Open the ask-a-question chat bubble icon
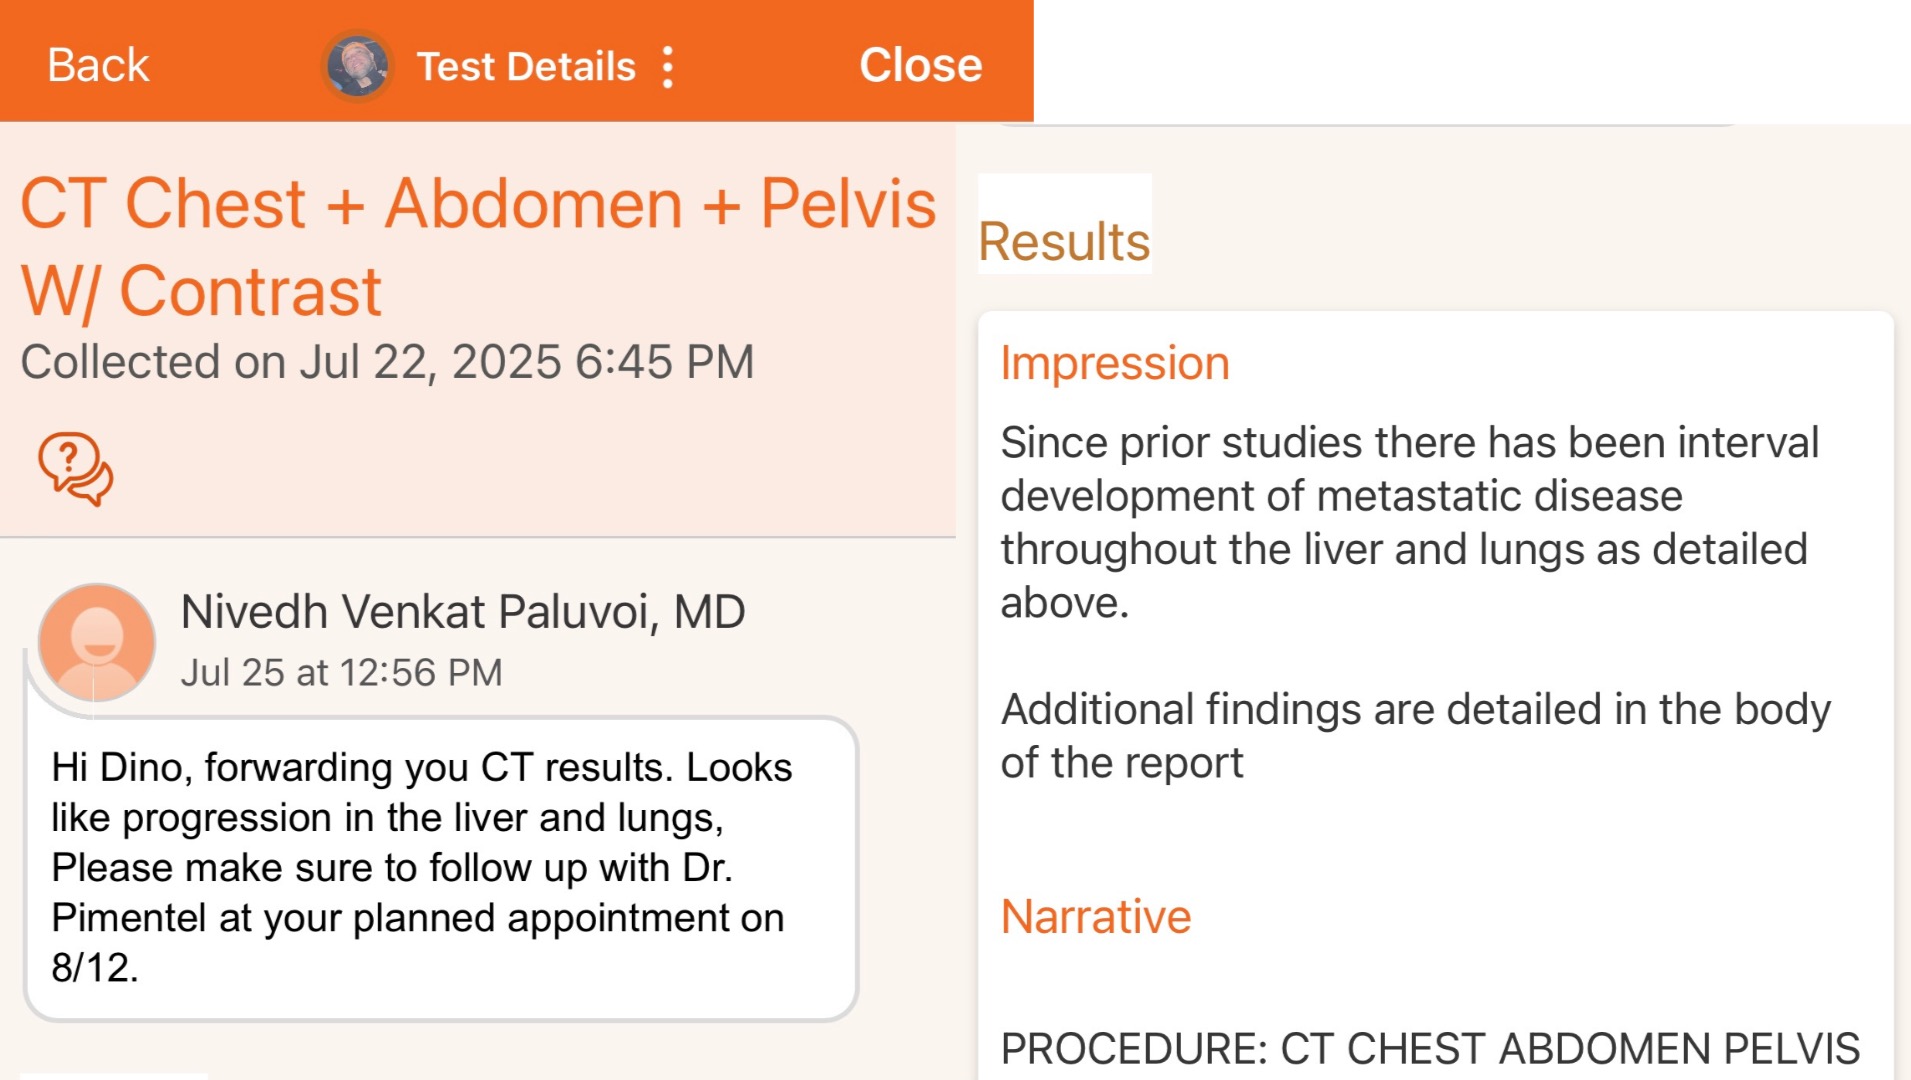The width and height of the screenshot is (1911, 1080). click(76, 468)
